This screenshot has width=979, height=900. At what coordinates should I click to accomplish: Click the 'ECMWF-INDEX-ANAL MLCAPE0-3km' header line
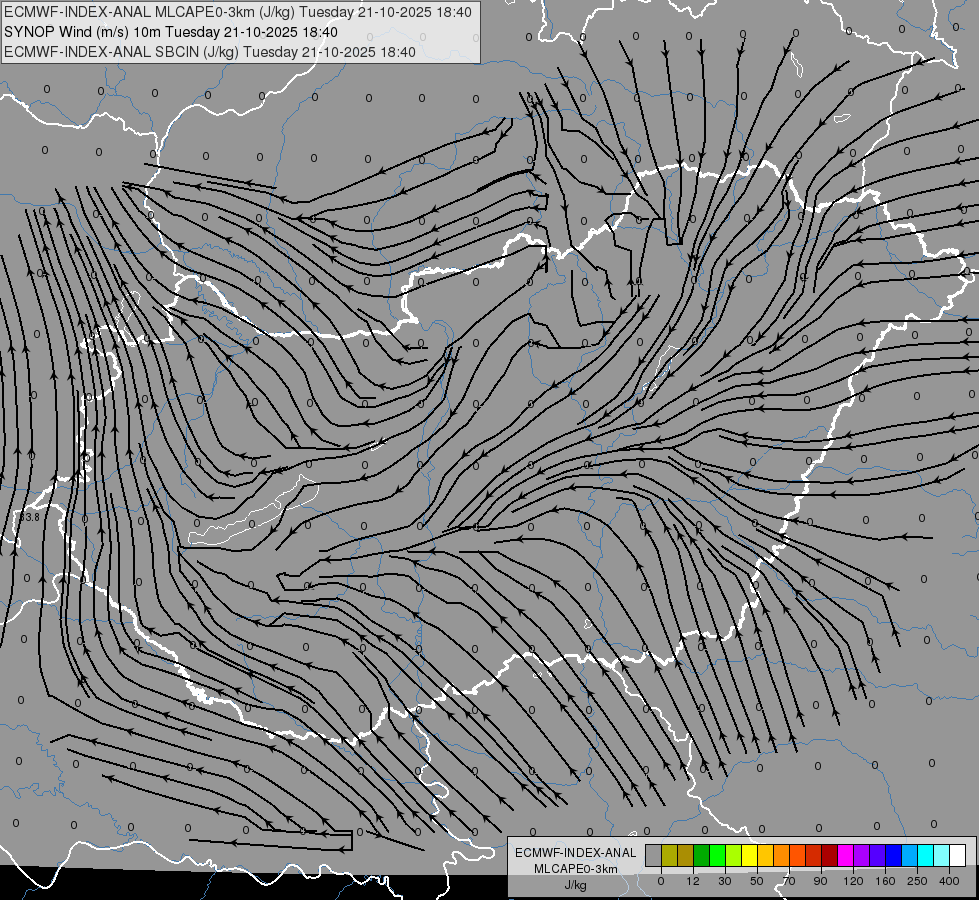238,12
